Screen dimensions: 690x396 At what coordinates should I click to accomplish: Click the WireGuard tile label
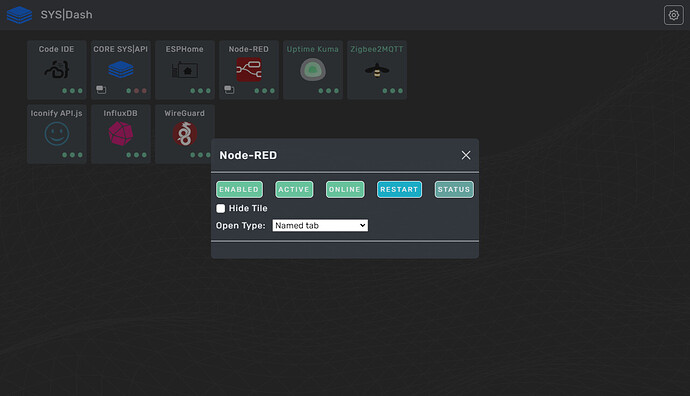coord(185,114)
